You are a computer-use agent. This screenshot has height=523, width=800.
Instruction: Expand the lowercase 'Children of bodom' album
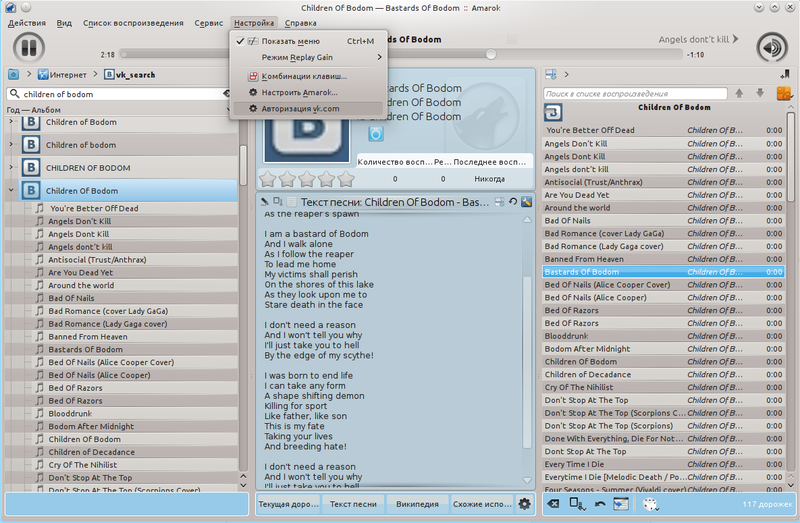[x=11, y=145]
